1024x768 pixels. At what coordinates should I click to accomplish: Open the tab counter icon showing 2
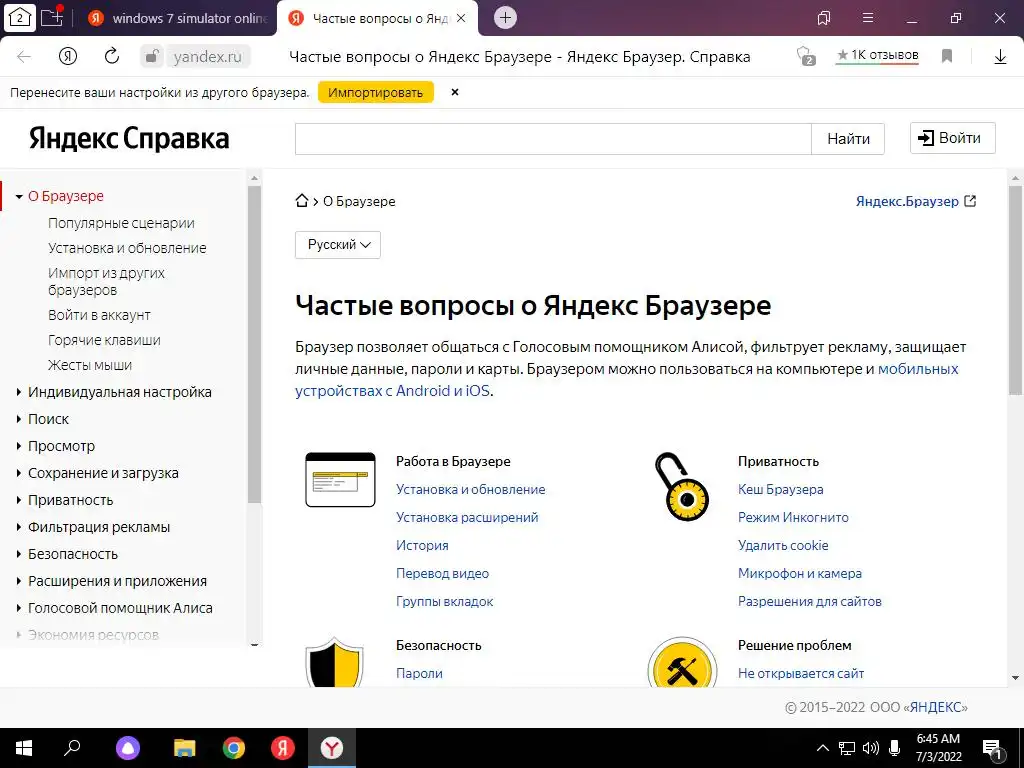20,18
